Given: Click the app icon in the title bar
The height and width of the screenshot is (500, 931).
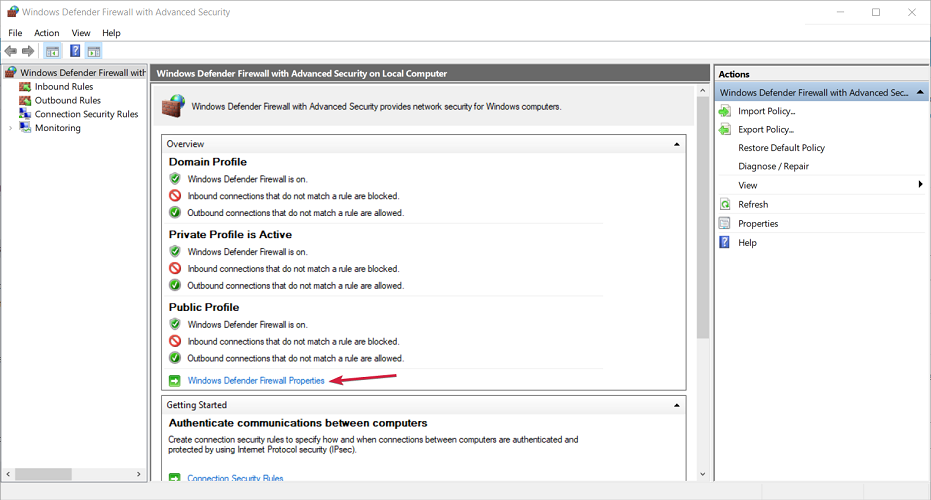Looking at the screenshot, I should click(x=12, y=11).
